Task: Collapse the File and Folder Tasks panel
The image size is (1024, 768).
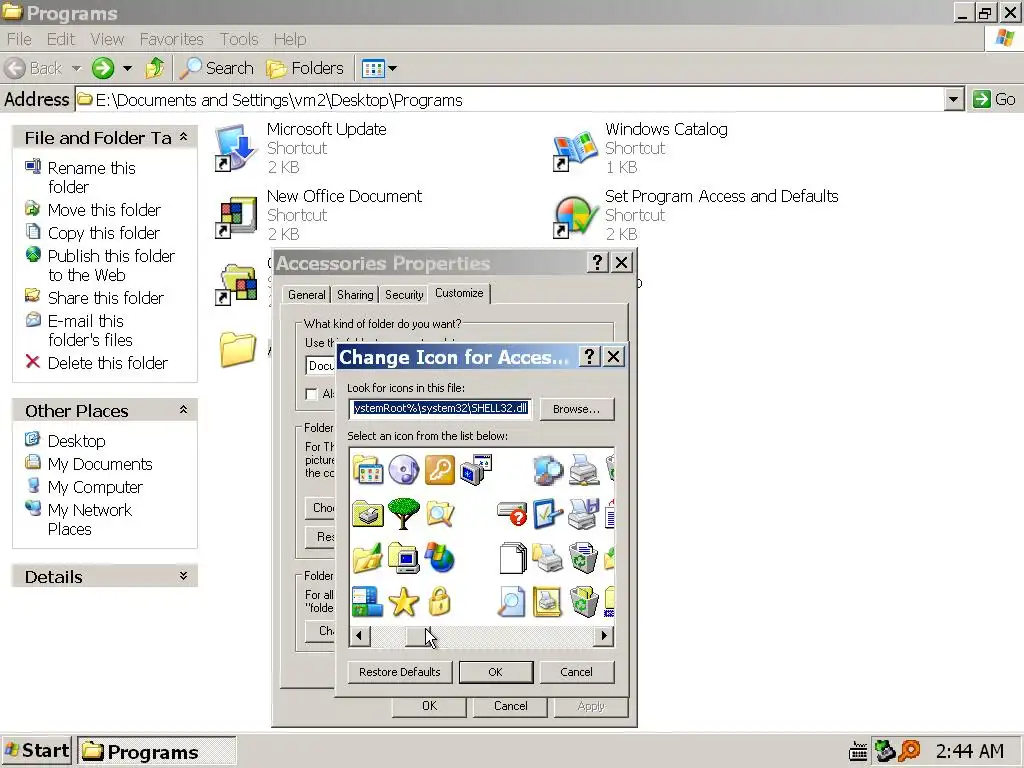Action: (184, 137)
